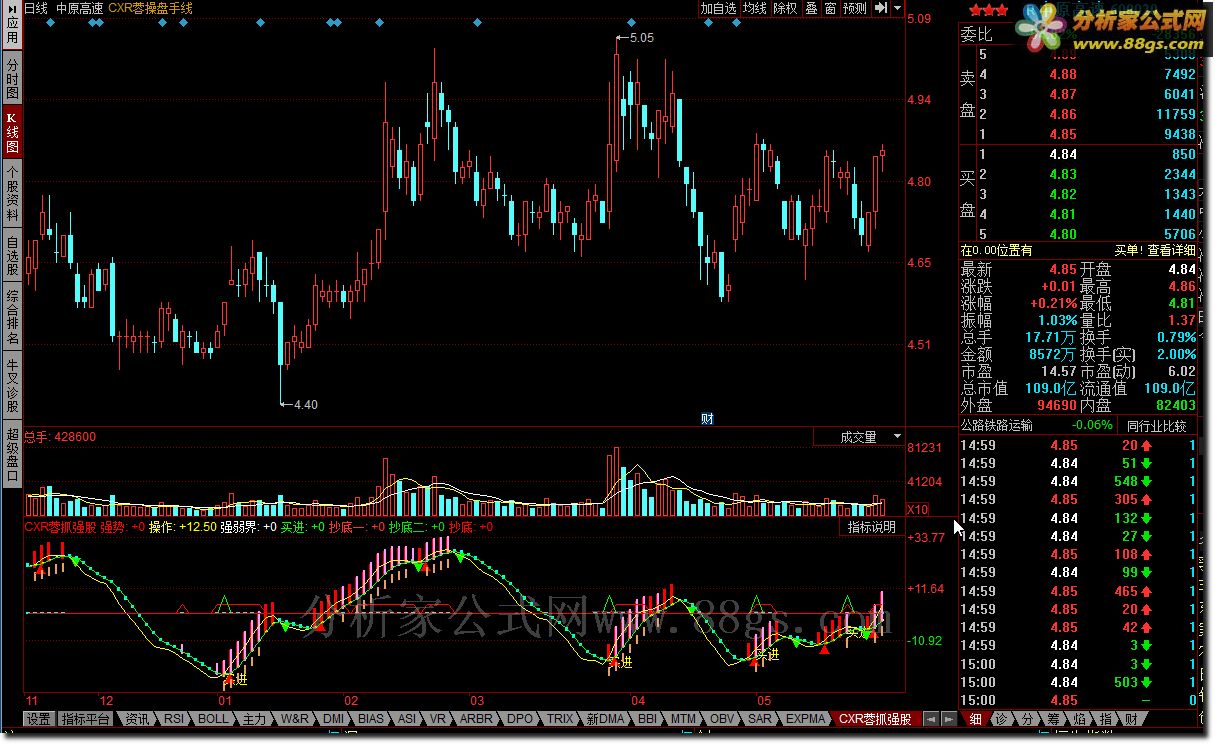
Task: Select the SAR indicator tab
Action: pos(759,718)
